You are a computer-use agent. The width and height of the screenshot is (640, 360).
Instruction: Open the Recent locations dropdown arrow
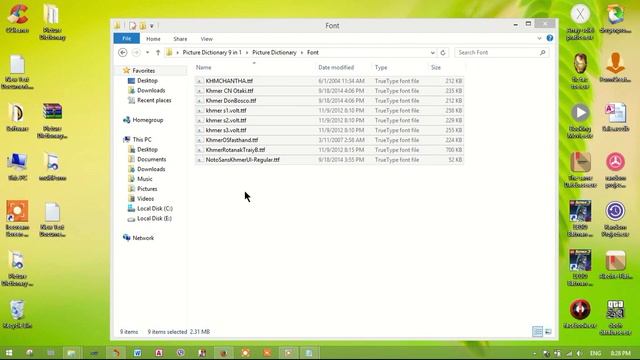click(147, 53)
